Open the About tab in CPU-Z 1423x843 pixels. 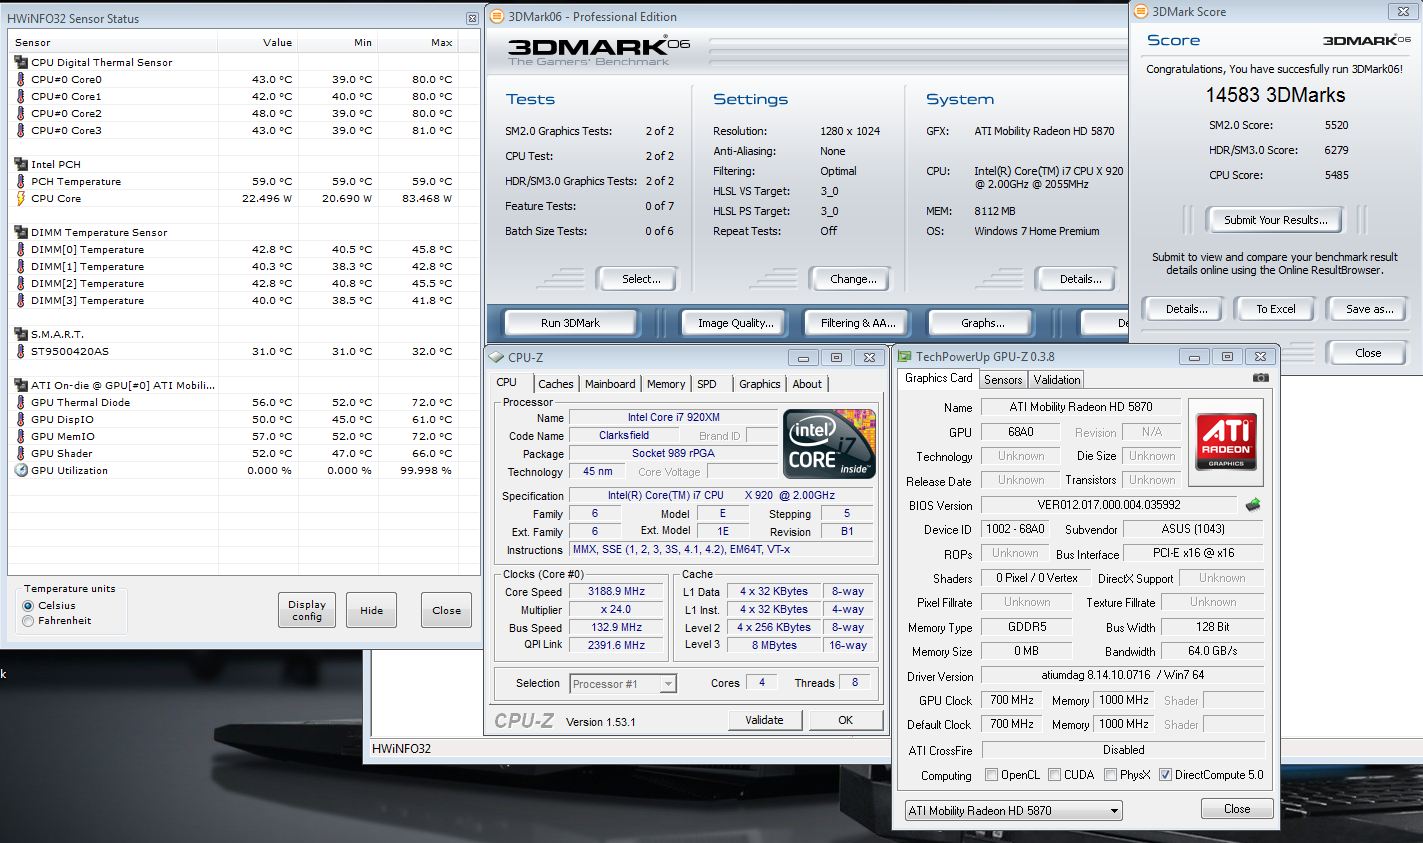click(807, 384)
